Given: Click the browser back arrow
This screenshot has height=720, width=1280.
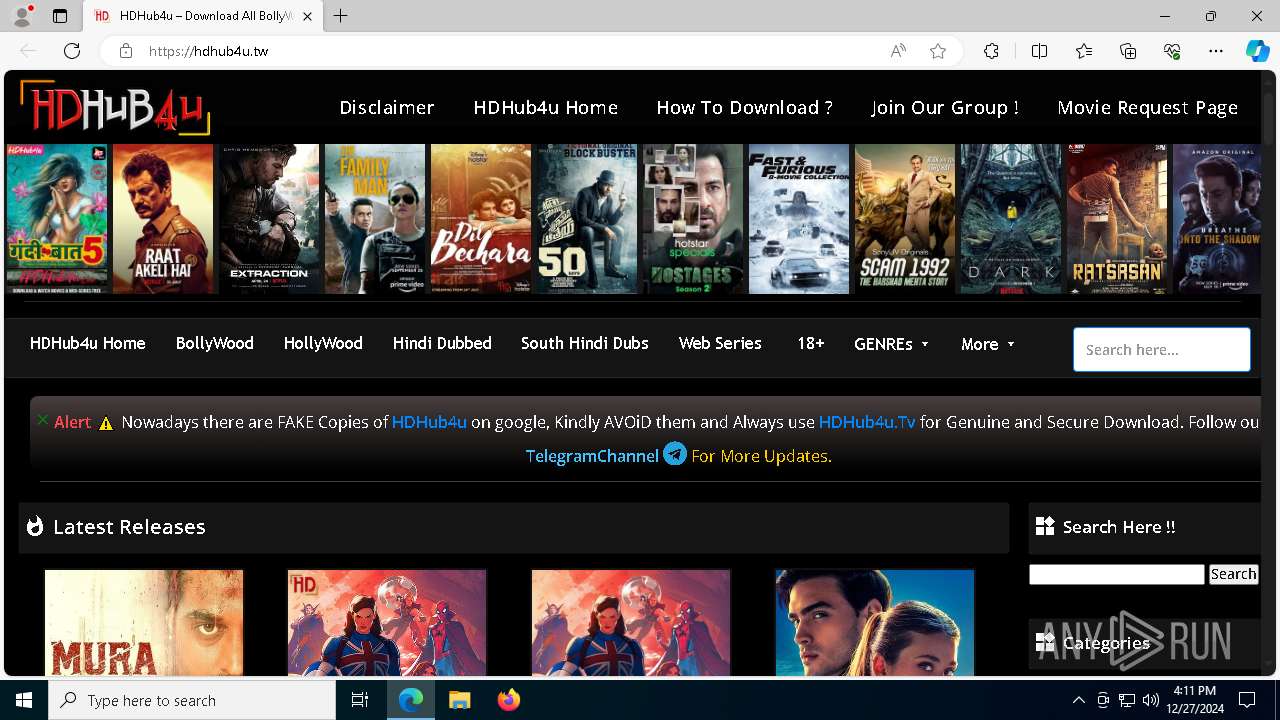Looking at the screenshot, I should pyautogui.click(x=28, y=51).
